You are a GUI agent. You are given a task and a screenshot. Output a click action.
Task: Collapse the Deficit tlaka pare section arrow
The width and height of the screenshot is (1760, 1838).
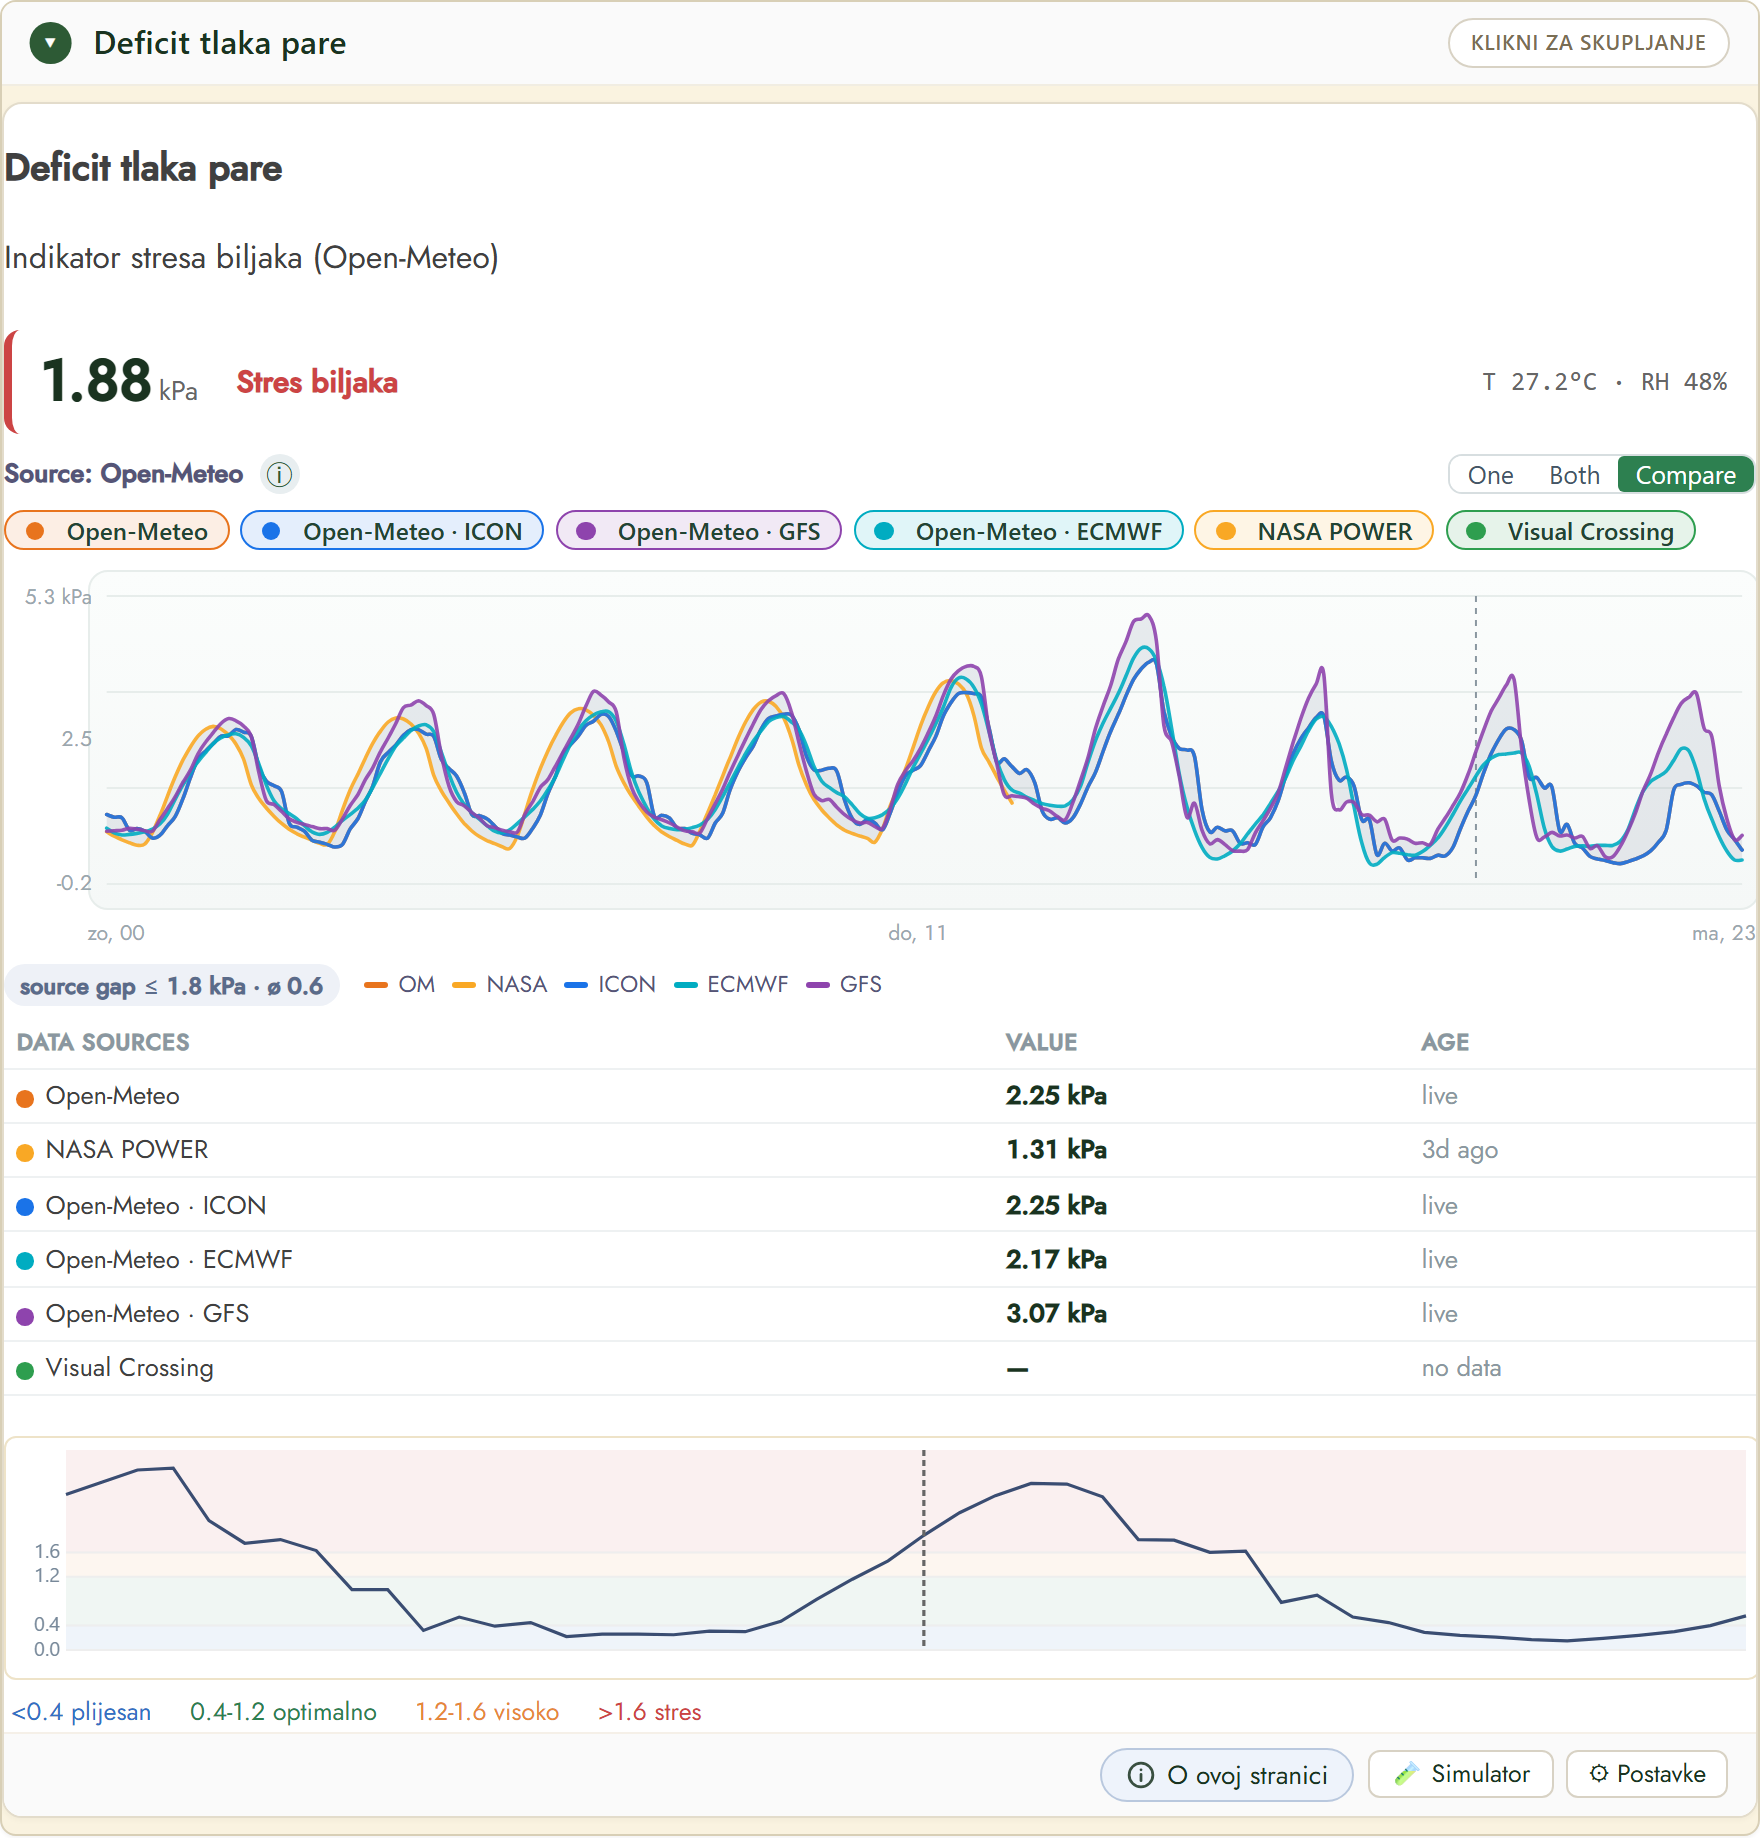[50, 43]
